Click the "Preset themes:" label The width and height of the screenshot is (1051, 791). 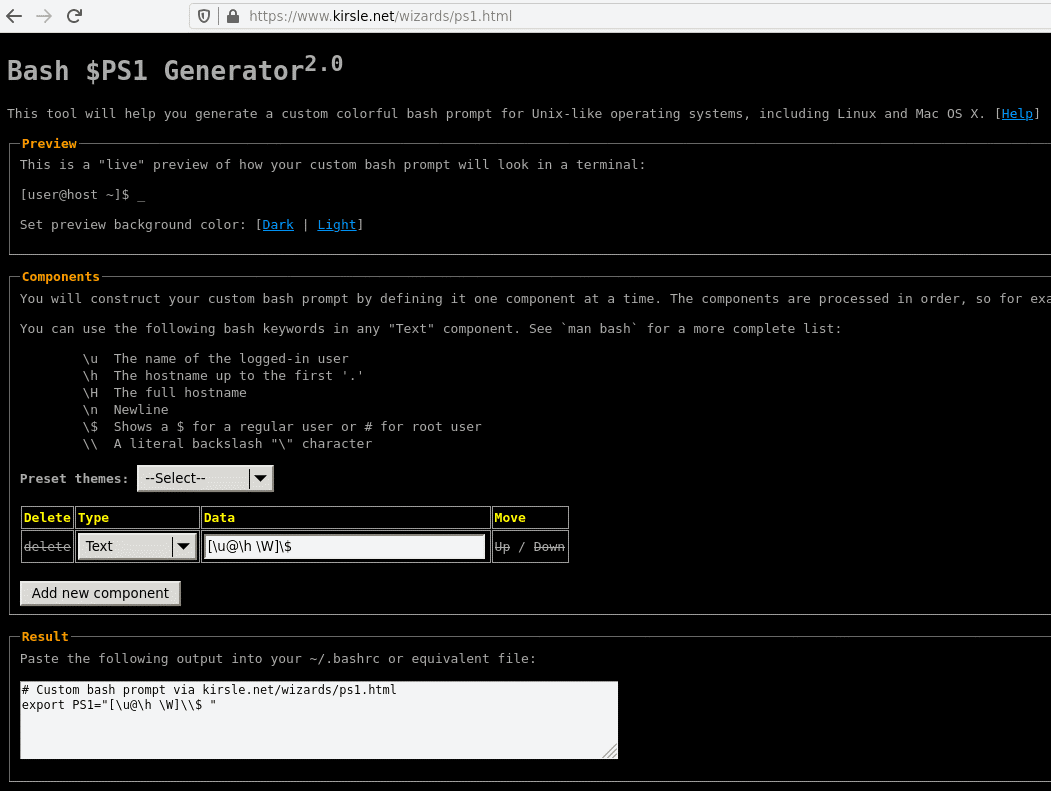(74, 479)
